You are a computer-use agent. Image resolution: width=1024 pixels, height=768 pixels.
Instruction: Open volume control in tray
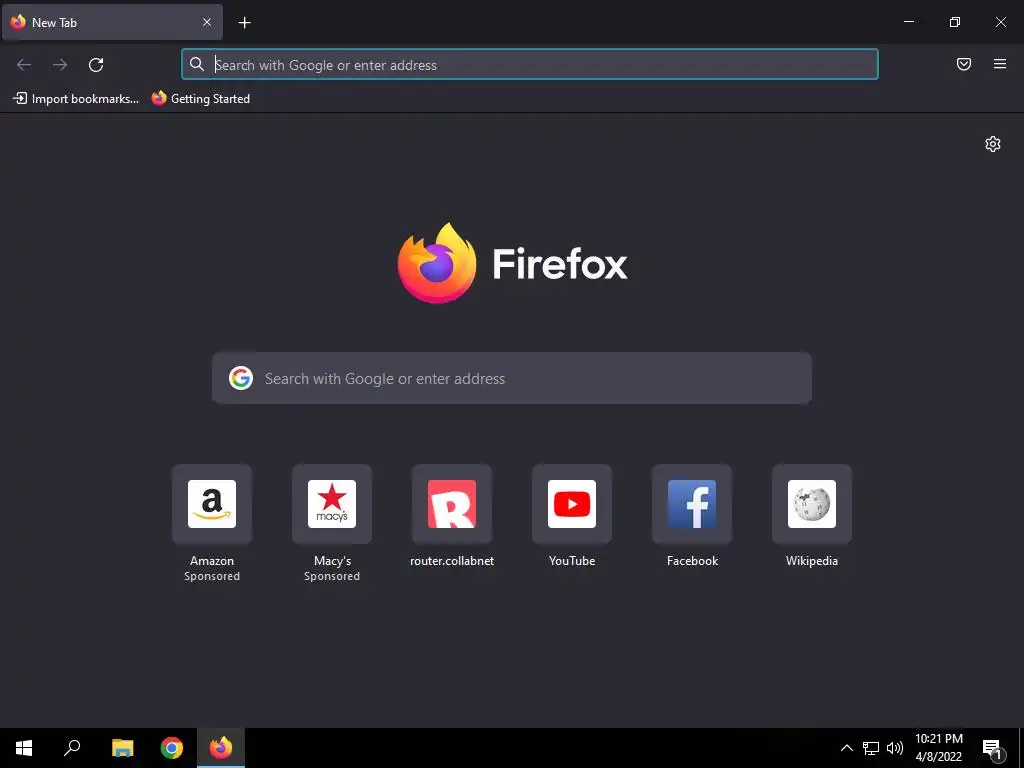[895, 748]
